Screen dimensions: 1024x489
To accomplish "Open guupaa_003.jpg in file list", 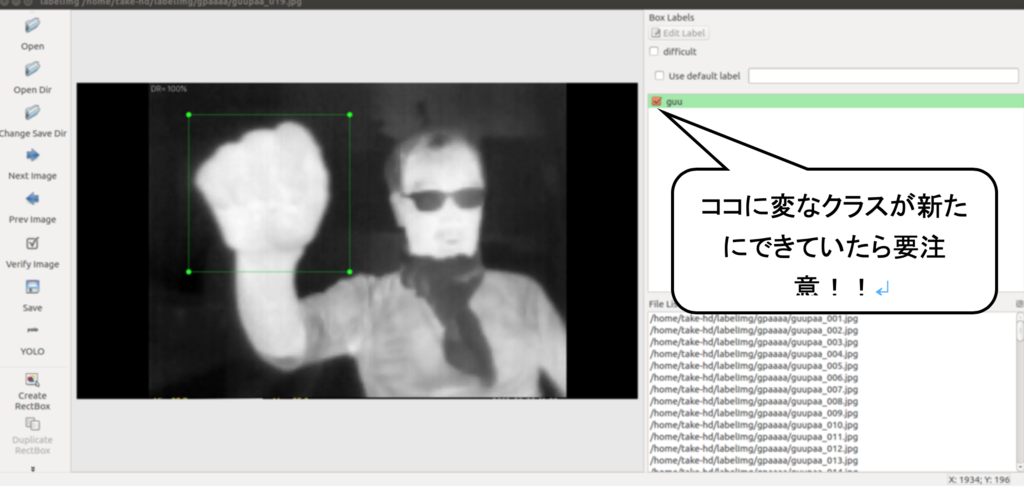I will 754,342.
